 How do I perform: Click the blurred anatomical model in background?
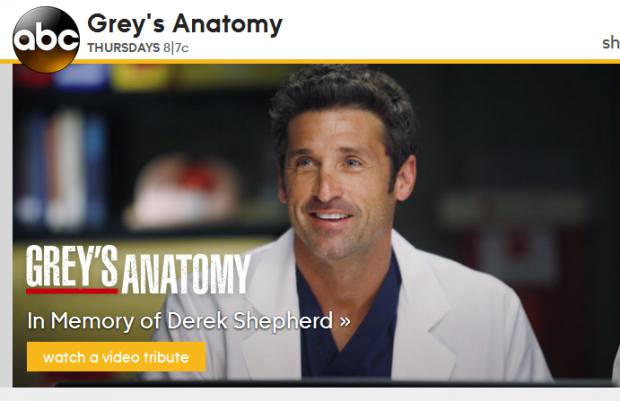[x=184, y=192]
